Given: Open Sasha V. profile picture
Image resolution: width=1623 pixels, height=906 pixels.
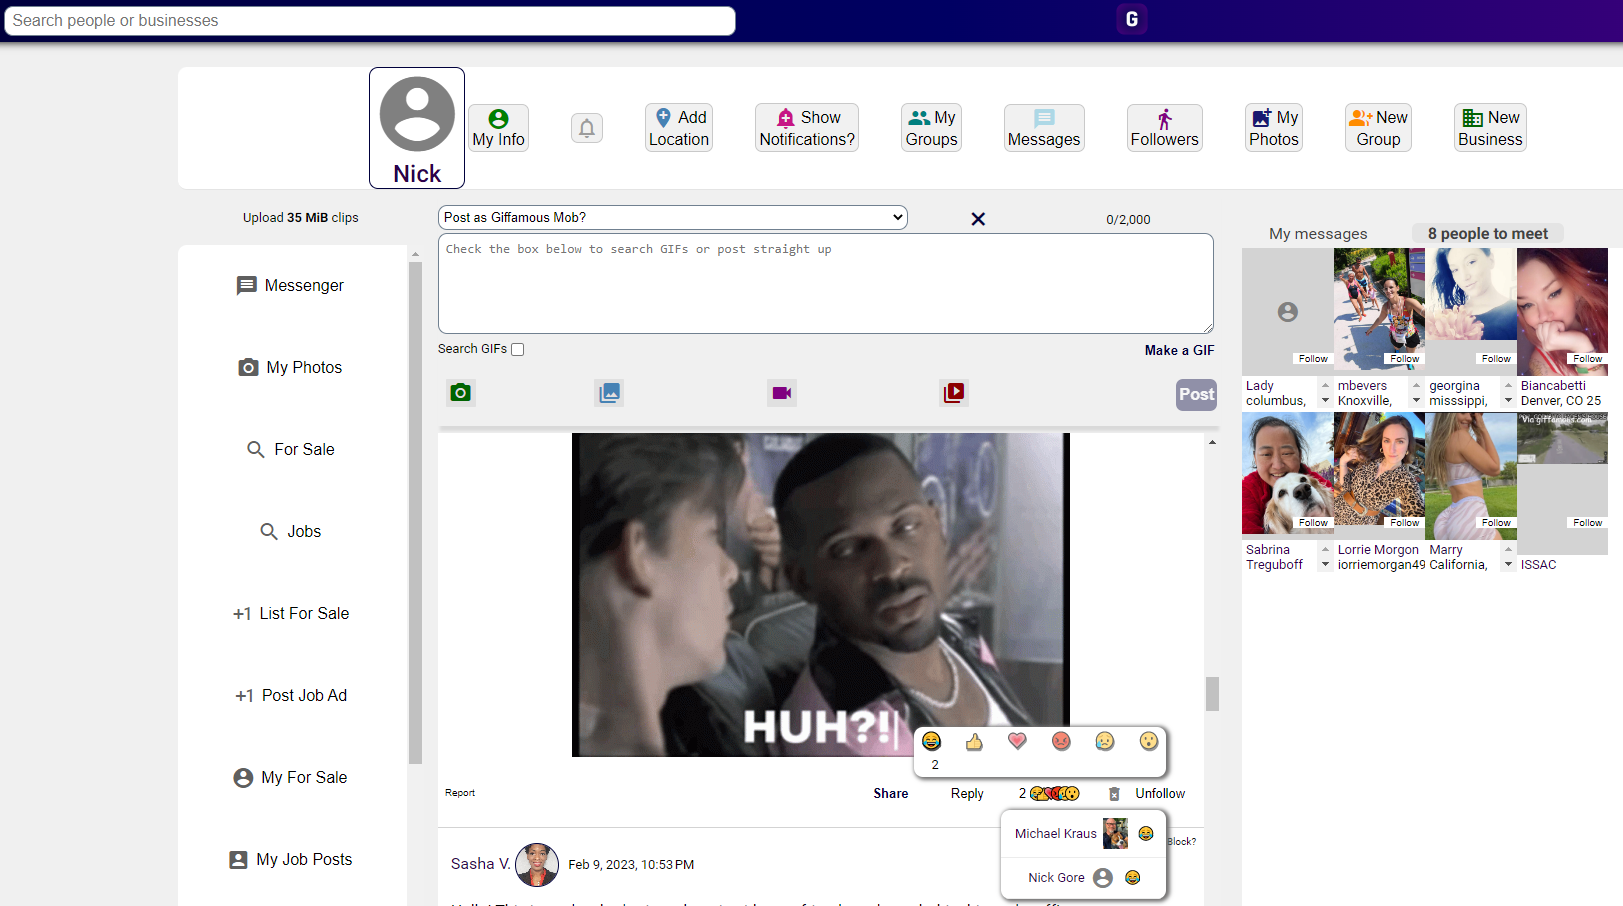Looking at the screenshot, I should click(x=537, y=864).
